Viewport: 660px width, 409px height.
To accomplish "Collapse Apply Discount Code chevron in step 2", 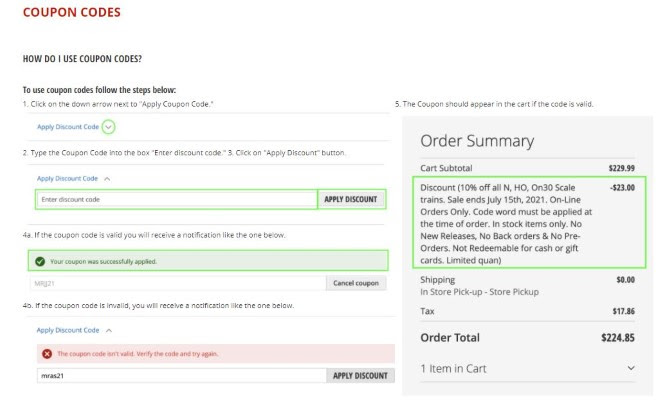I will [x=107, y=179].
